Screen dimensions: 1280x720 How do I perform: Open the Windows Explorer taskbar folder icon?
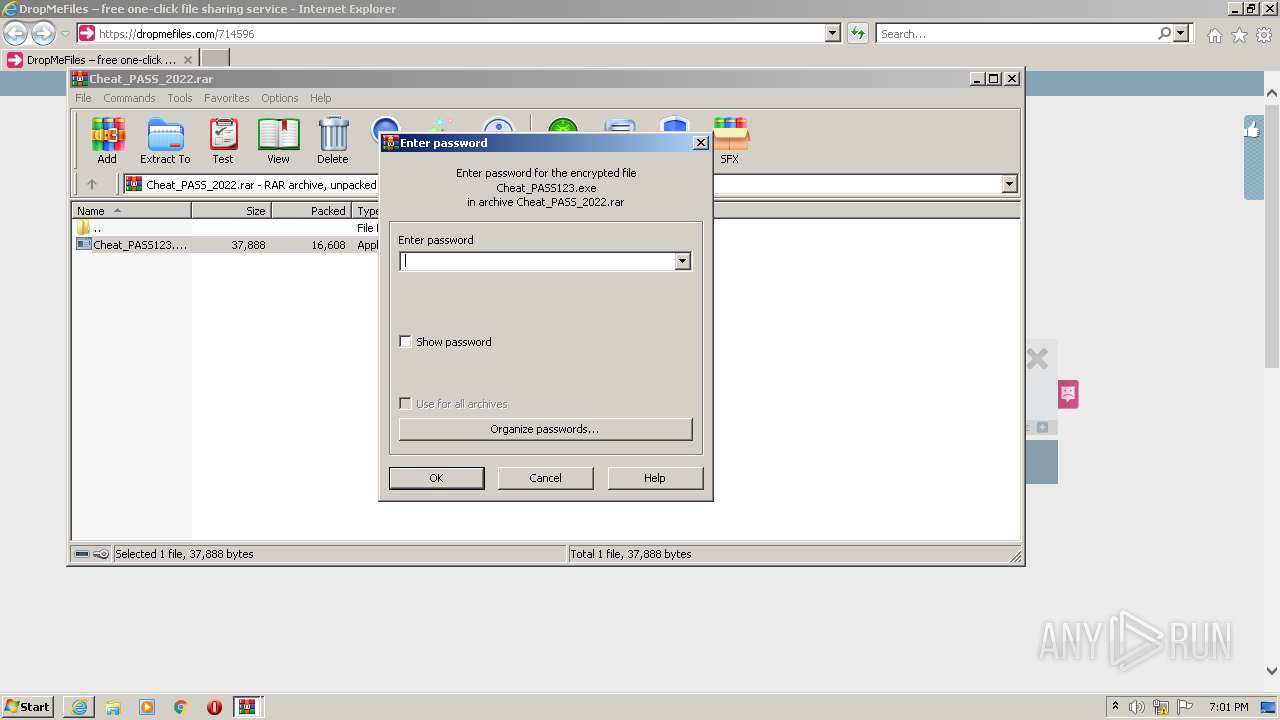pyautogui.click(x=113, y=706)
